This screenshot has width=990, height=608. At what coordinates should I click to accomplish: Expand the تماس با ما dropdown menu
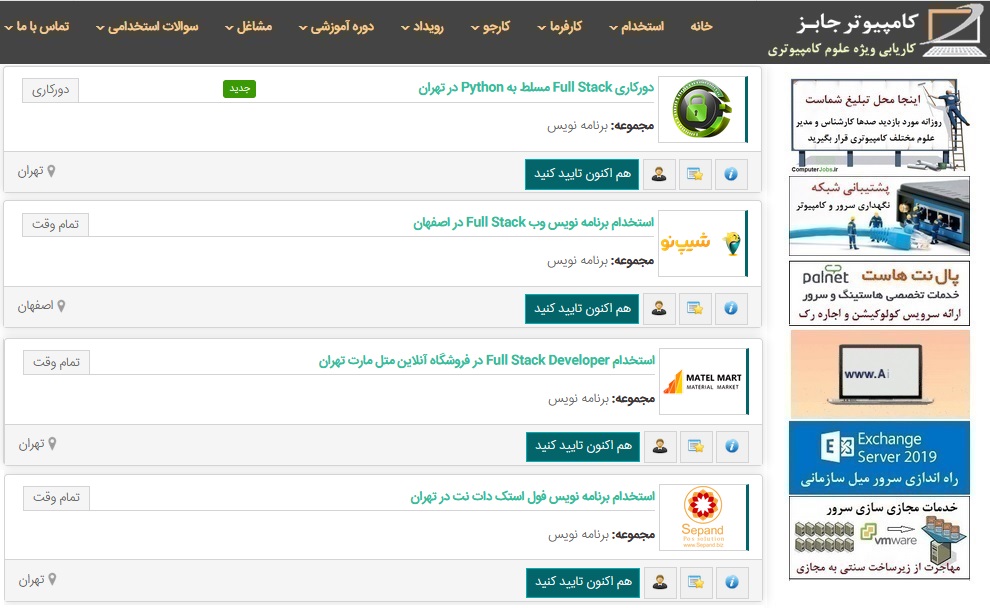point(37,27)
